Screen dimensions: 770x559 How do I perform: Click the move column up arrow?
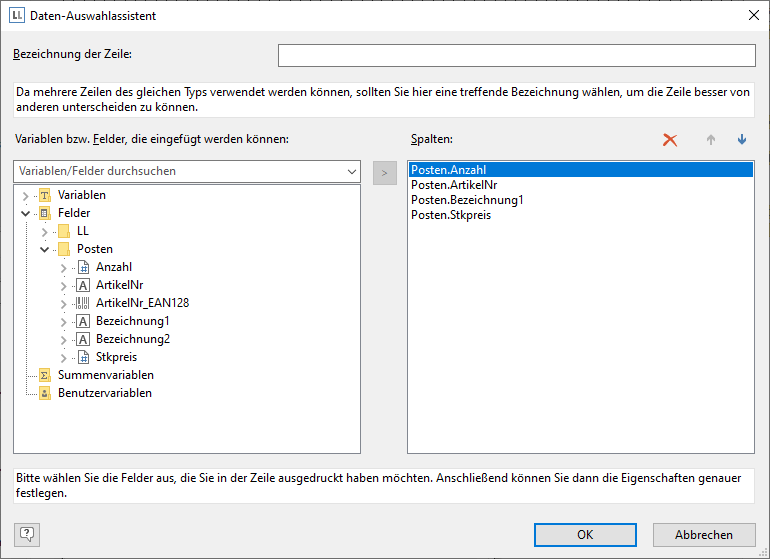(711, 140)
